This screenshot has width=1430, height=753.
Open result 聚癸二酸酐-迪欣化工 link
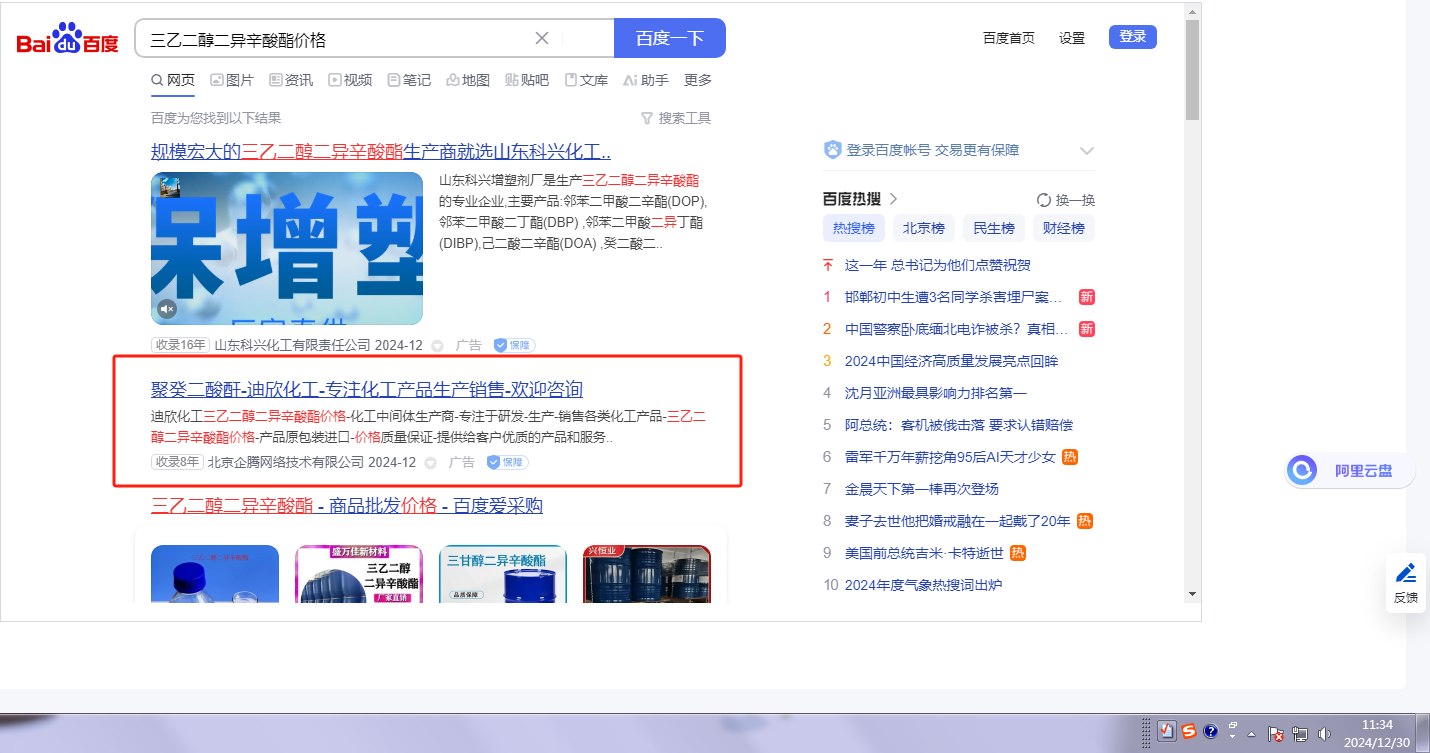pyautogui.click(x=367, y=389)
